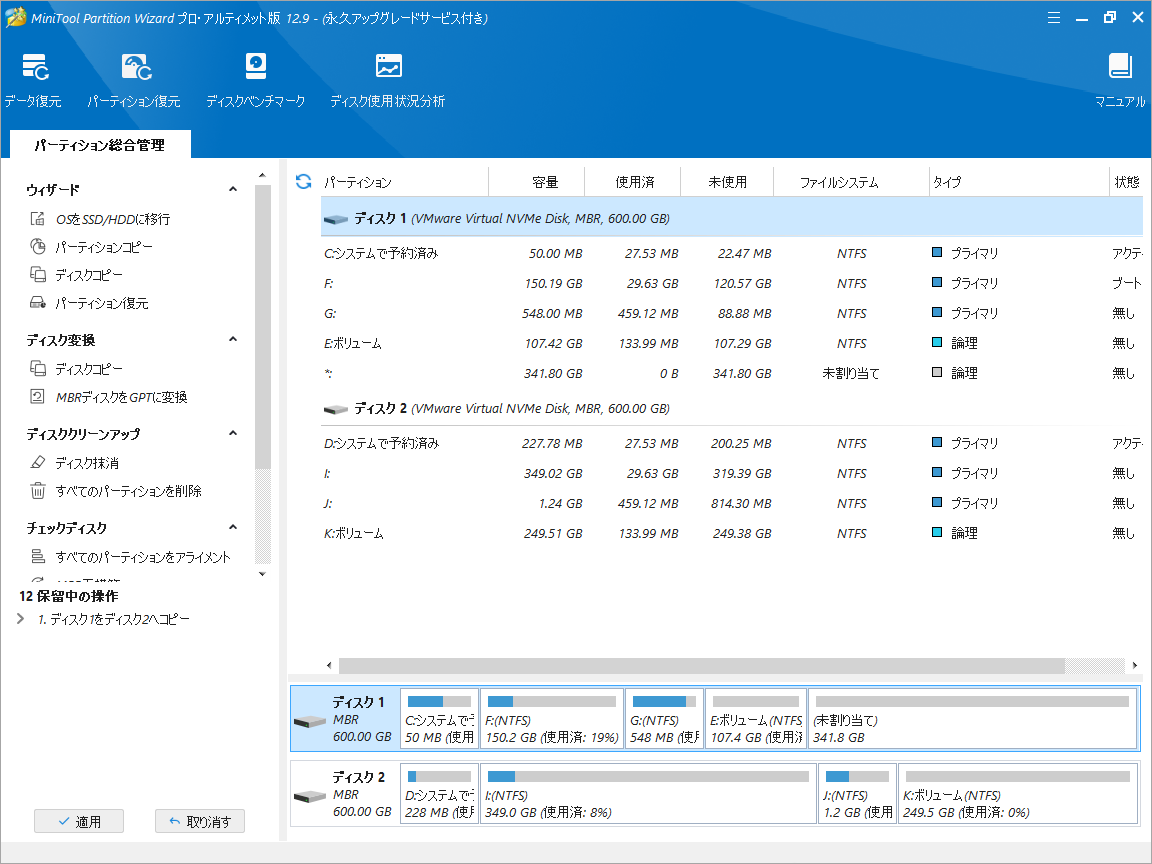1152x864 pixels.
Task: Launch パーティション復元 from the top toolbar
Action: tap(134, 80)
